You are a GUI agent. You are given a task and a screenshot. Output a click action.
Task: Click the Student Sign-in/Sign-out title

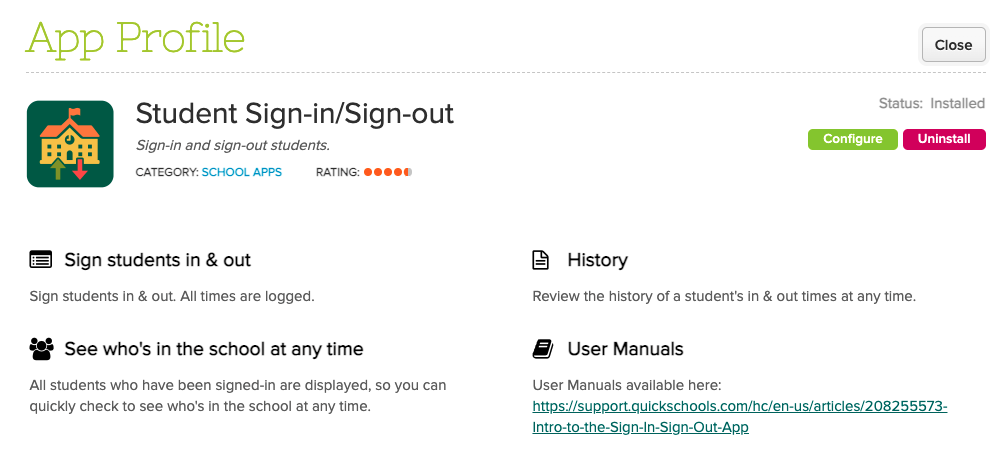tap(294, 113)
